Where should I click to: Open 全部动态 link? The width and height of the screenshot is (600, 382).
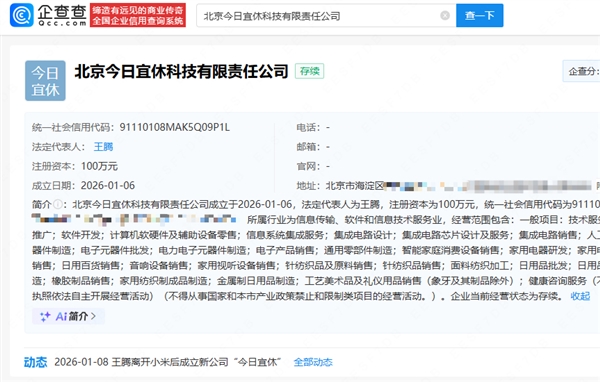click(x=313, y=362)
